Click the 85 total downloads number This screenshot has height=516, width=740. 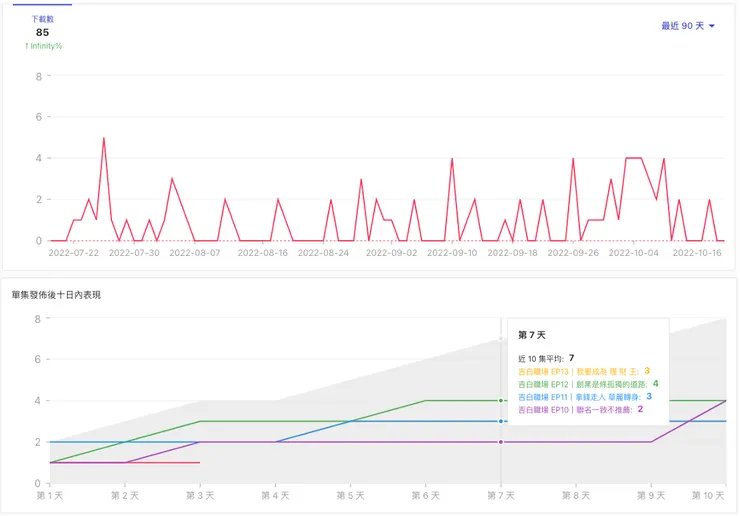[x=42, y=33]
